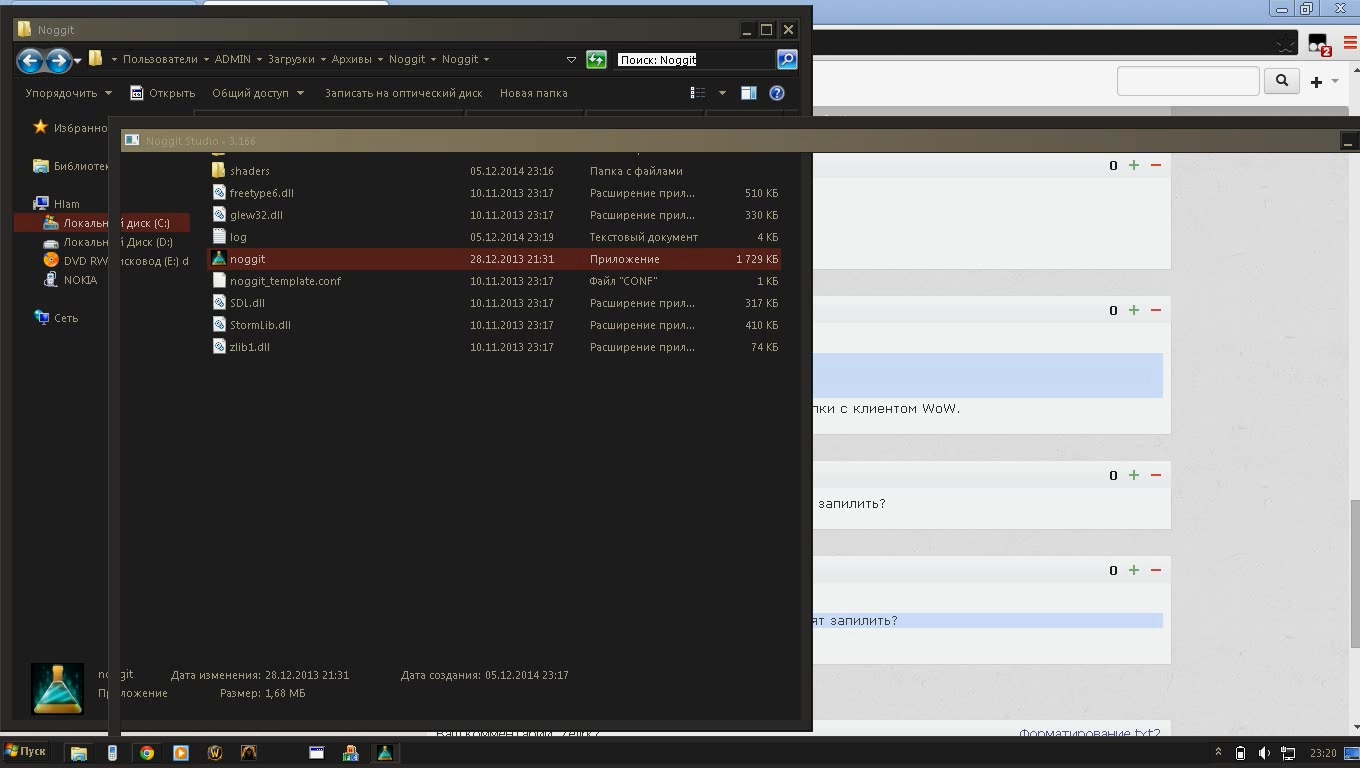Go forward using Explorer's Forward arrow
Image resolution: width=1360 pixels, height=768 pixels.
tap(58, 60)
